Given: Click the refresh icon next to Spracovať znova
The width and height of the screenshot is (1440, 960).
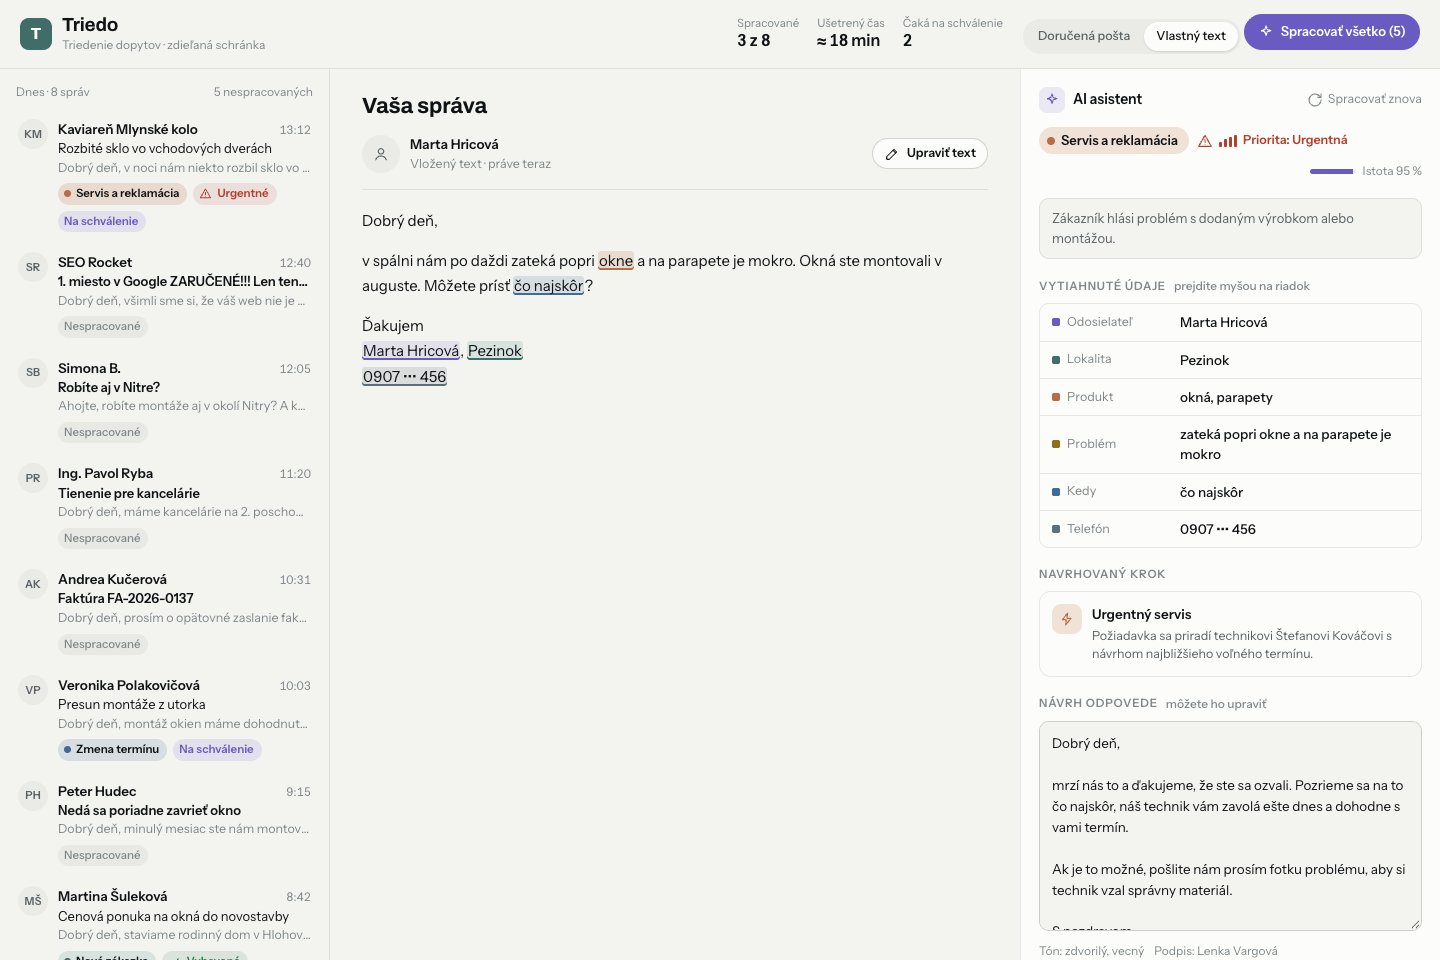Looking at the screenshot, I should click(x=1315, y=100).
